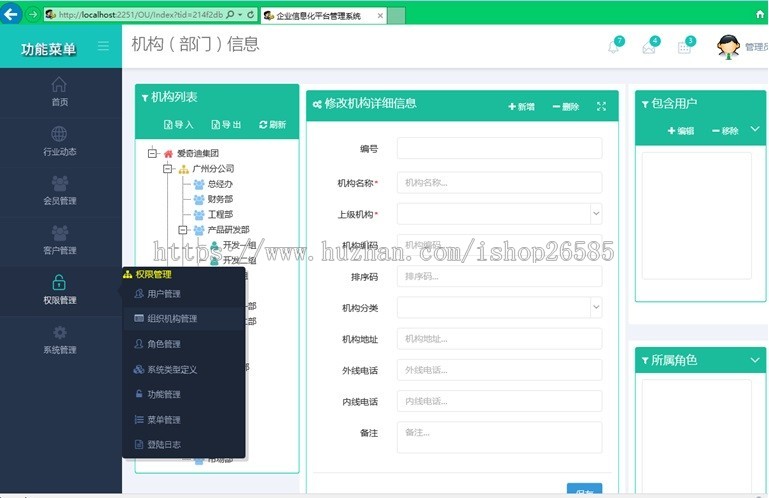Select 用户管理 in 权限管理 submenu

pyautogui.click(x=164, y=294)
